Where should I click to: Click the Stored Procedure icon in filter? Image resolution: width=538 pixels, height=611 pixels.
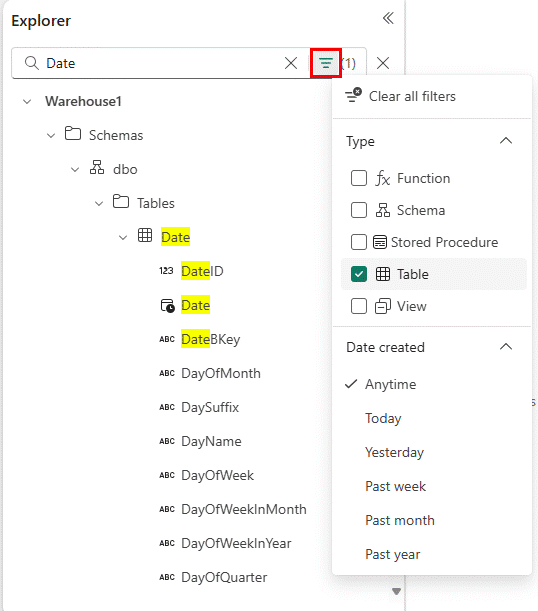pos(380,242)
